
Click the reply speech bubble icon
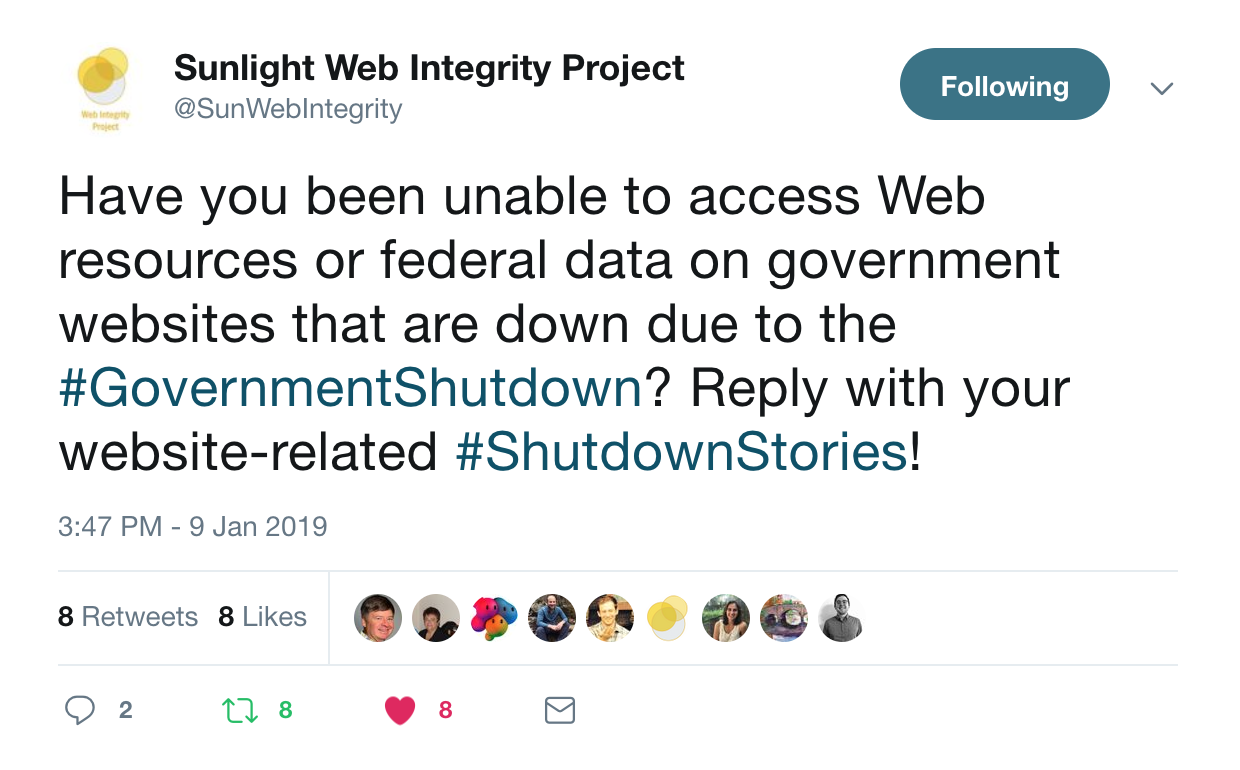point(80,710)
